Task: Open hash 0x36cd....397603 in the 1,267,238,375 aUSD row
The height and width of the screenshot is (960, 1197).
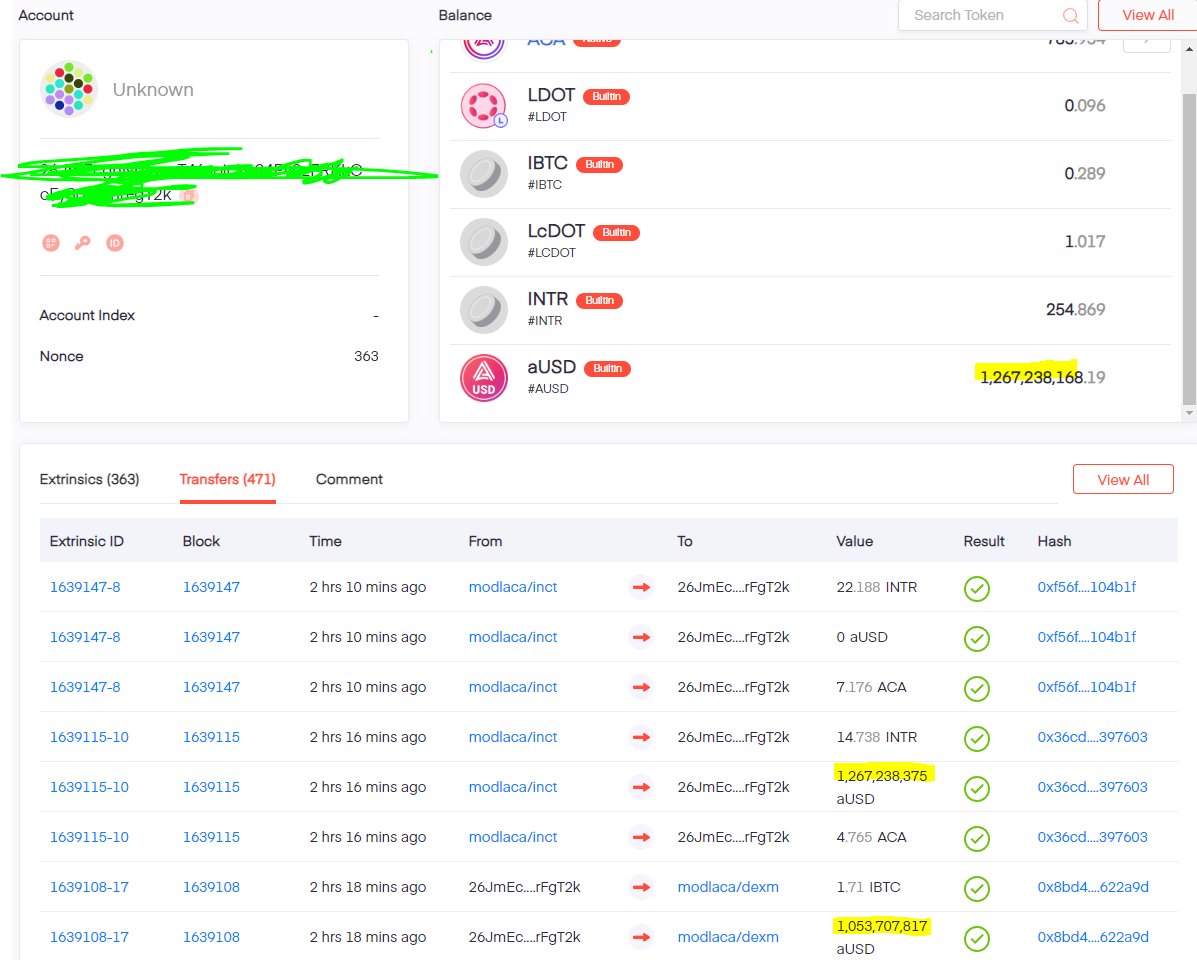Action: [1092, 787]
